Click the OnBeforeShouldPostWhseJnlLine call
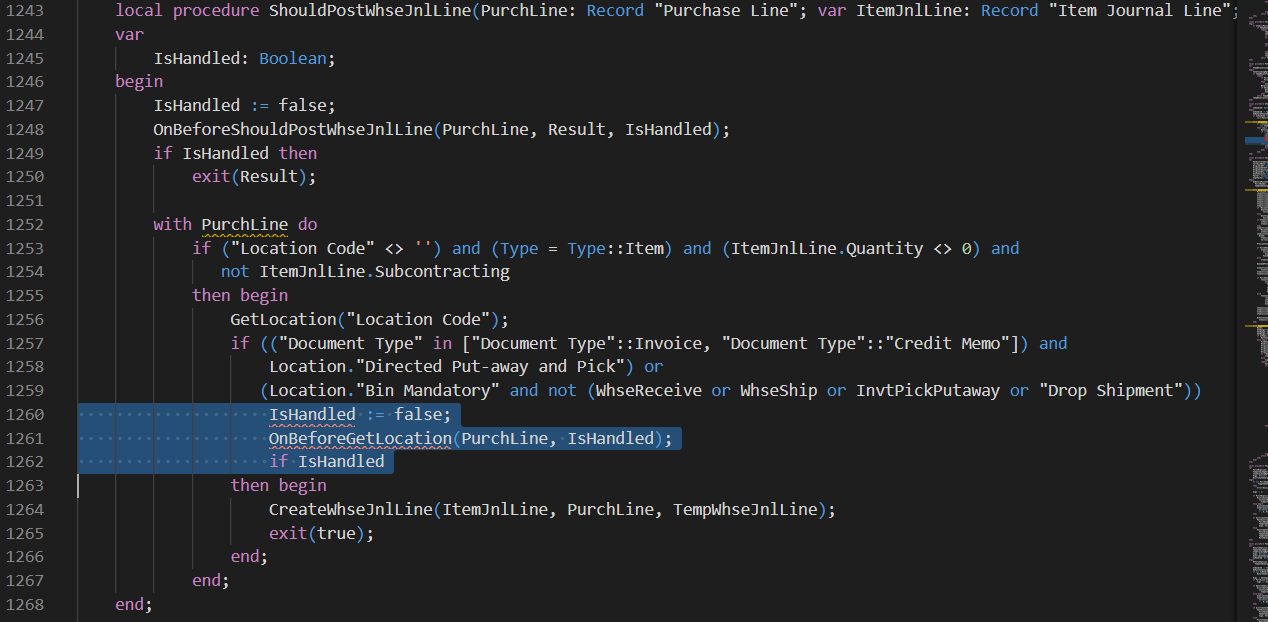 pyautogui.click(x=293, y=130)
